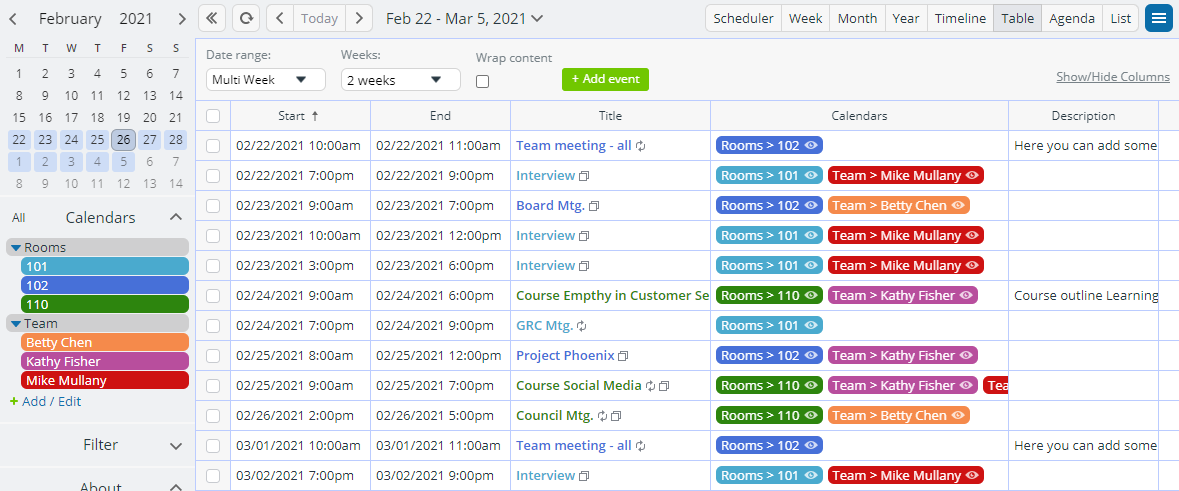This screenshot has height=491, width=1179.
Task: Open the blue hamburger menu button
Action: coord(1160,18)
